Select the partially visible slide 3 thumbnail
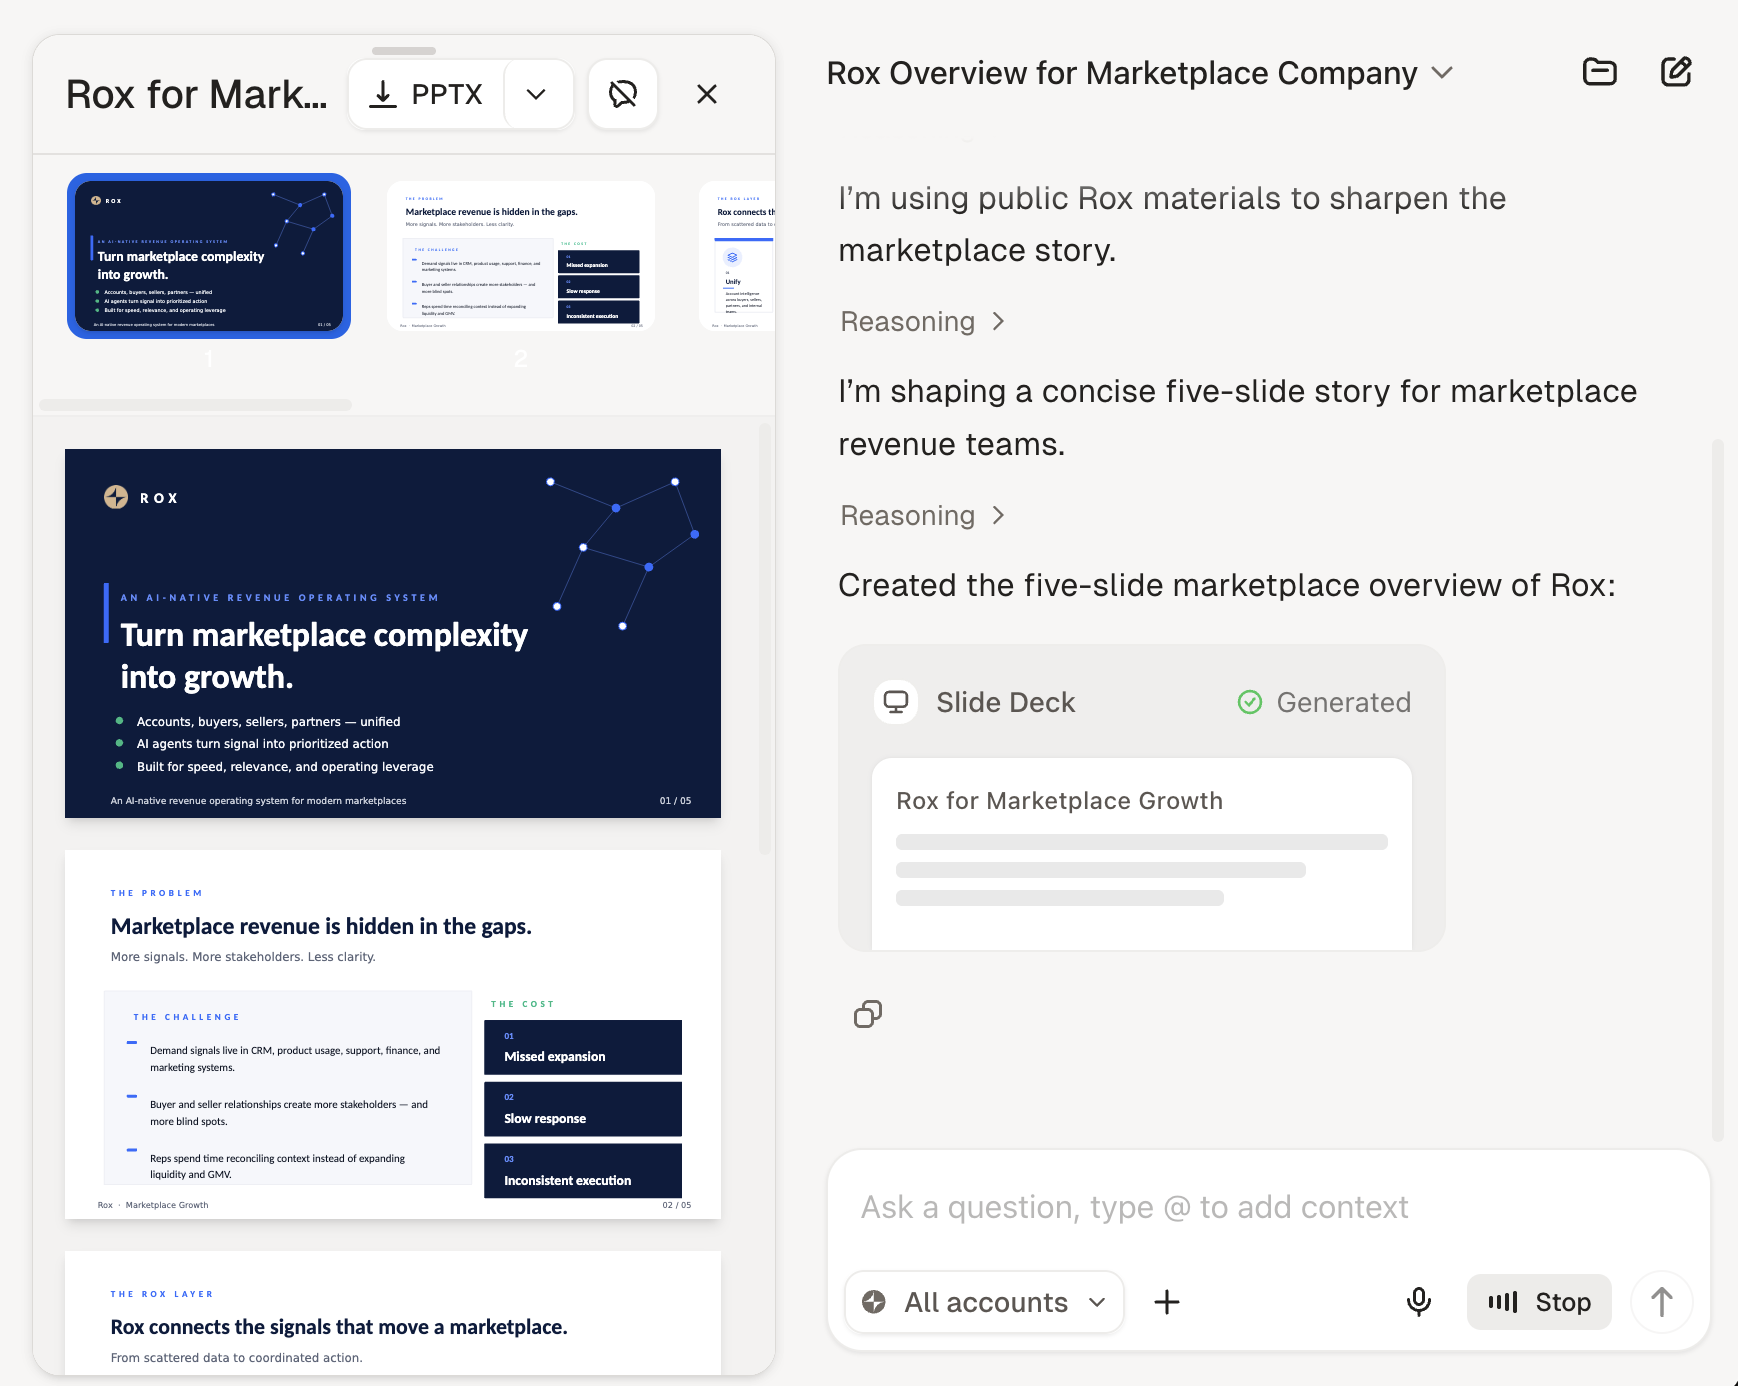Viewport: 1738px width, 1386px height. (737, 256)
